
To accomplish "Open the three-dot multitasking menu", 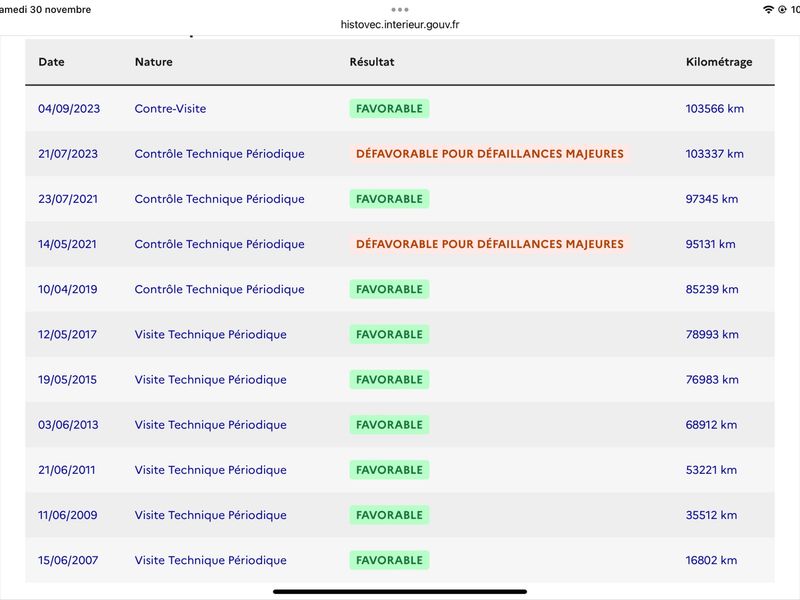I will (x=399, y=10).
